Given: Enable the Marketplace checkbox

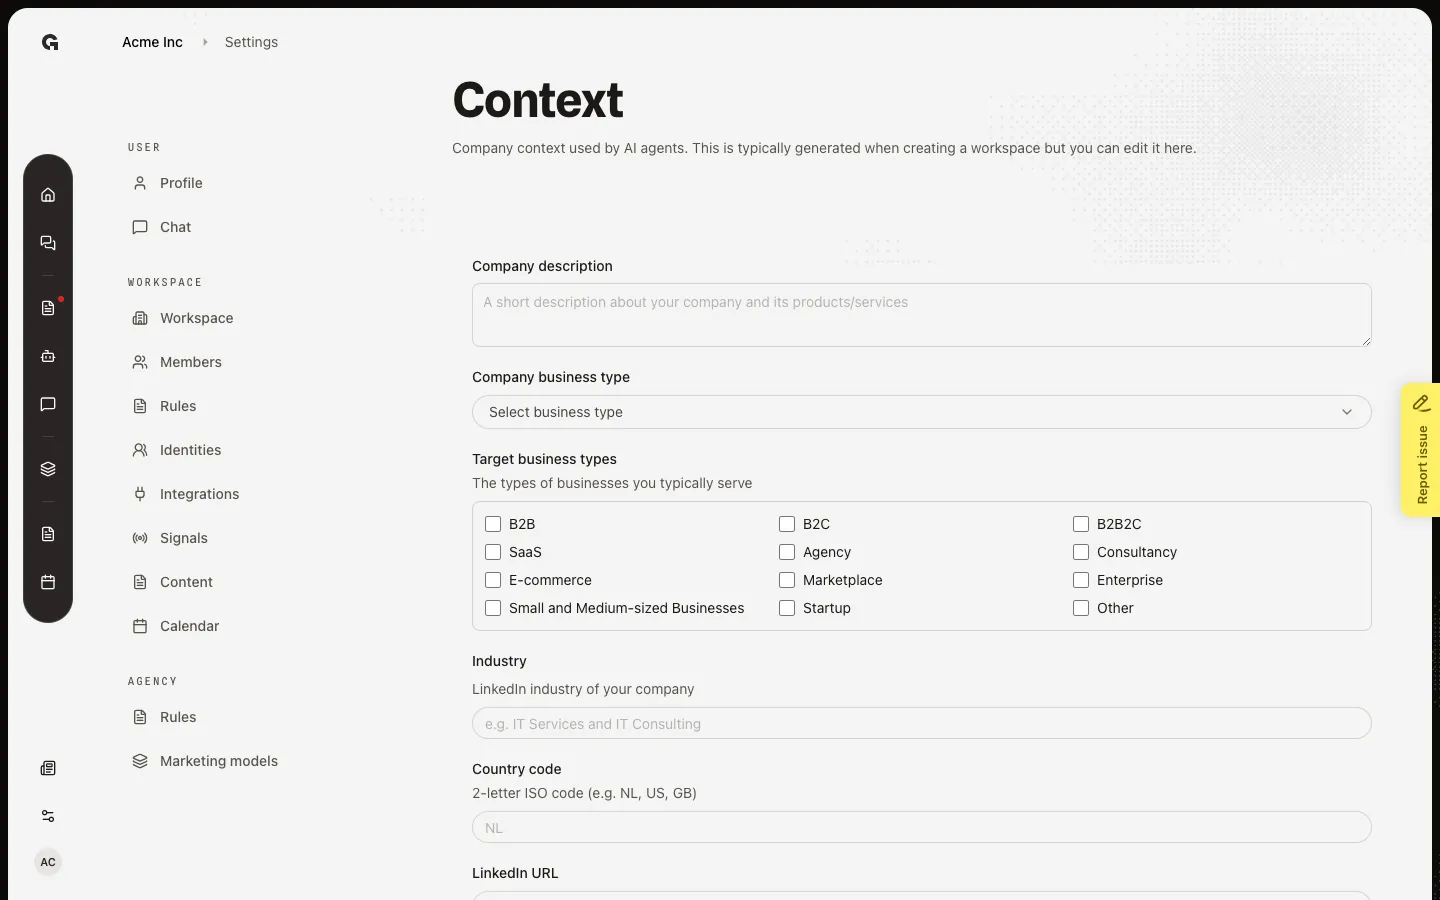Looking at the screenshot, I should coord(787,580).
